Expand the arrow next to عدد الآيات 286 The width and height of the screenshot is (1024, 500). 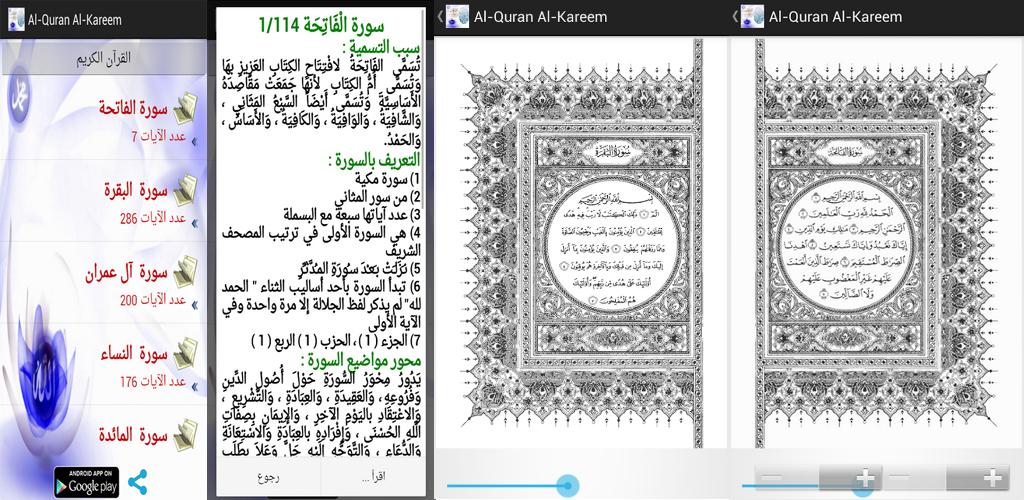coord(194,223)
